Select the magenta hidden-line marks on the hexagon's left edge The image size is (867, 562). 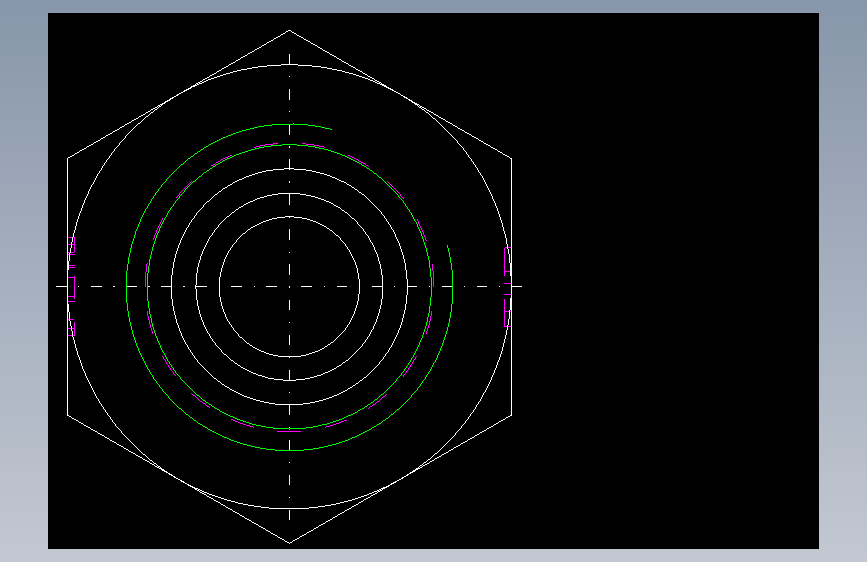click(71, 287)
